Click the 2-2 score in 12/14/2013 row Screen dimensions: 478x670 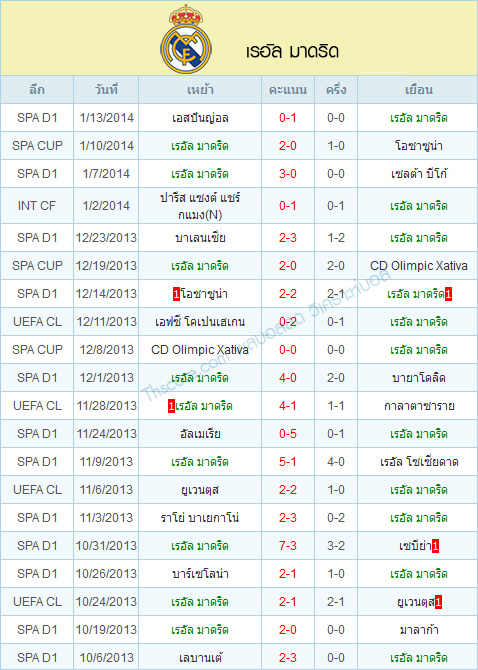coord(288,294)
